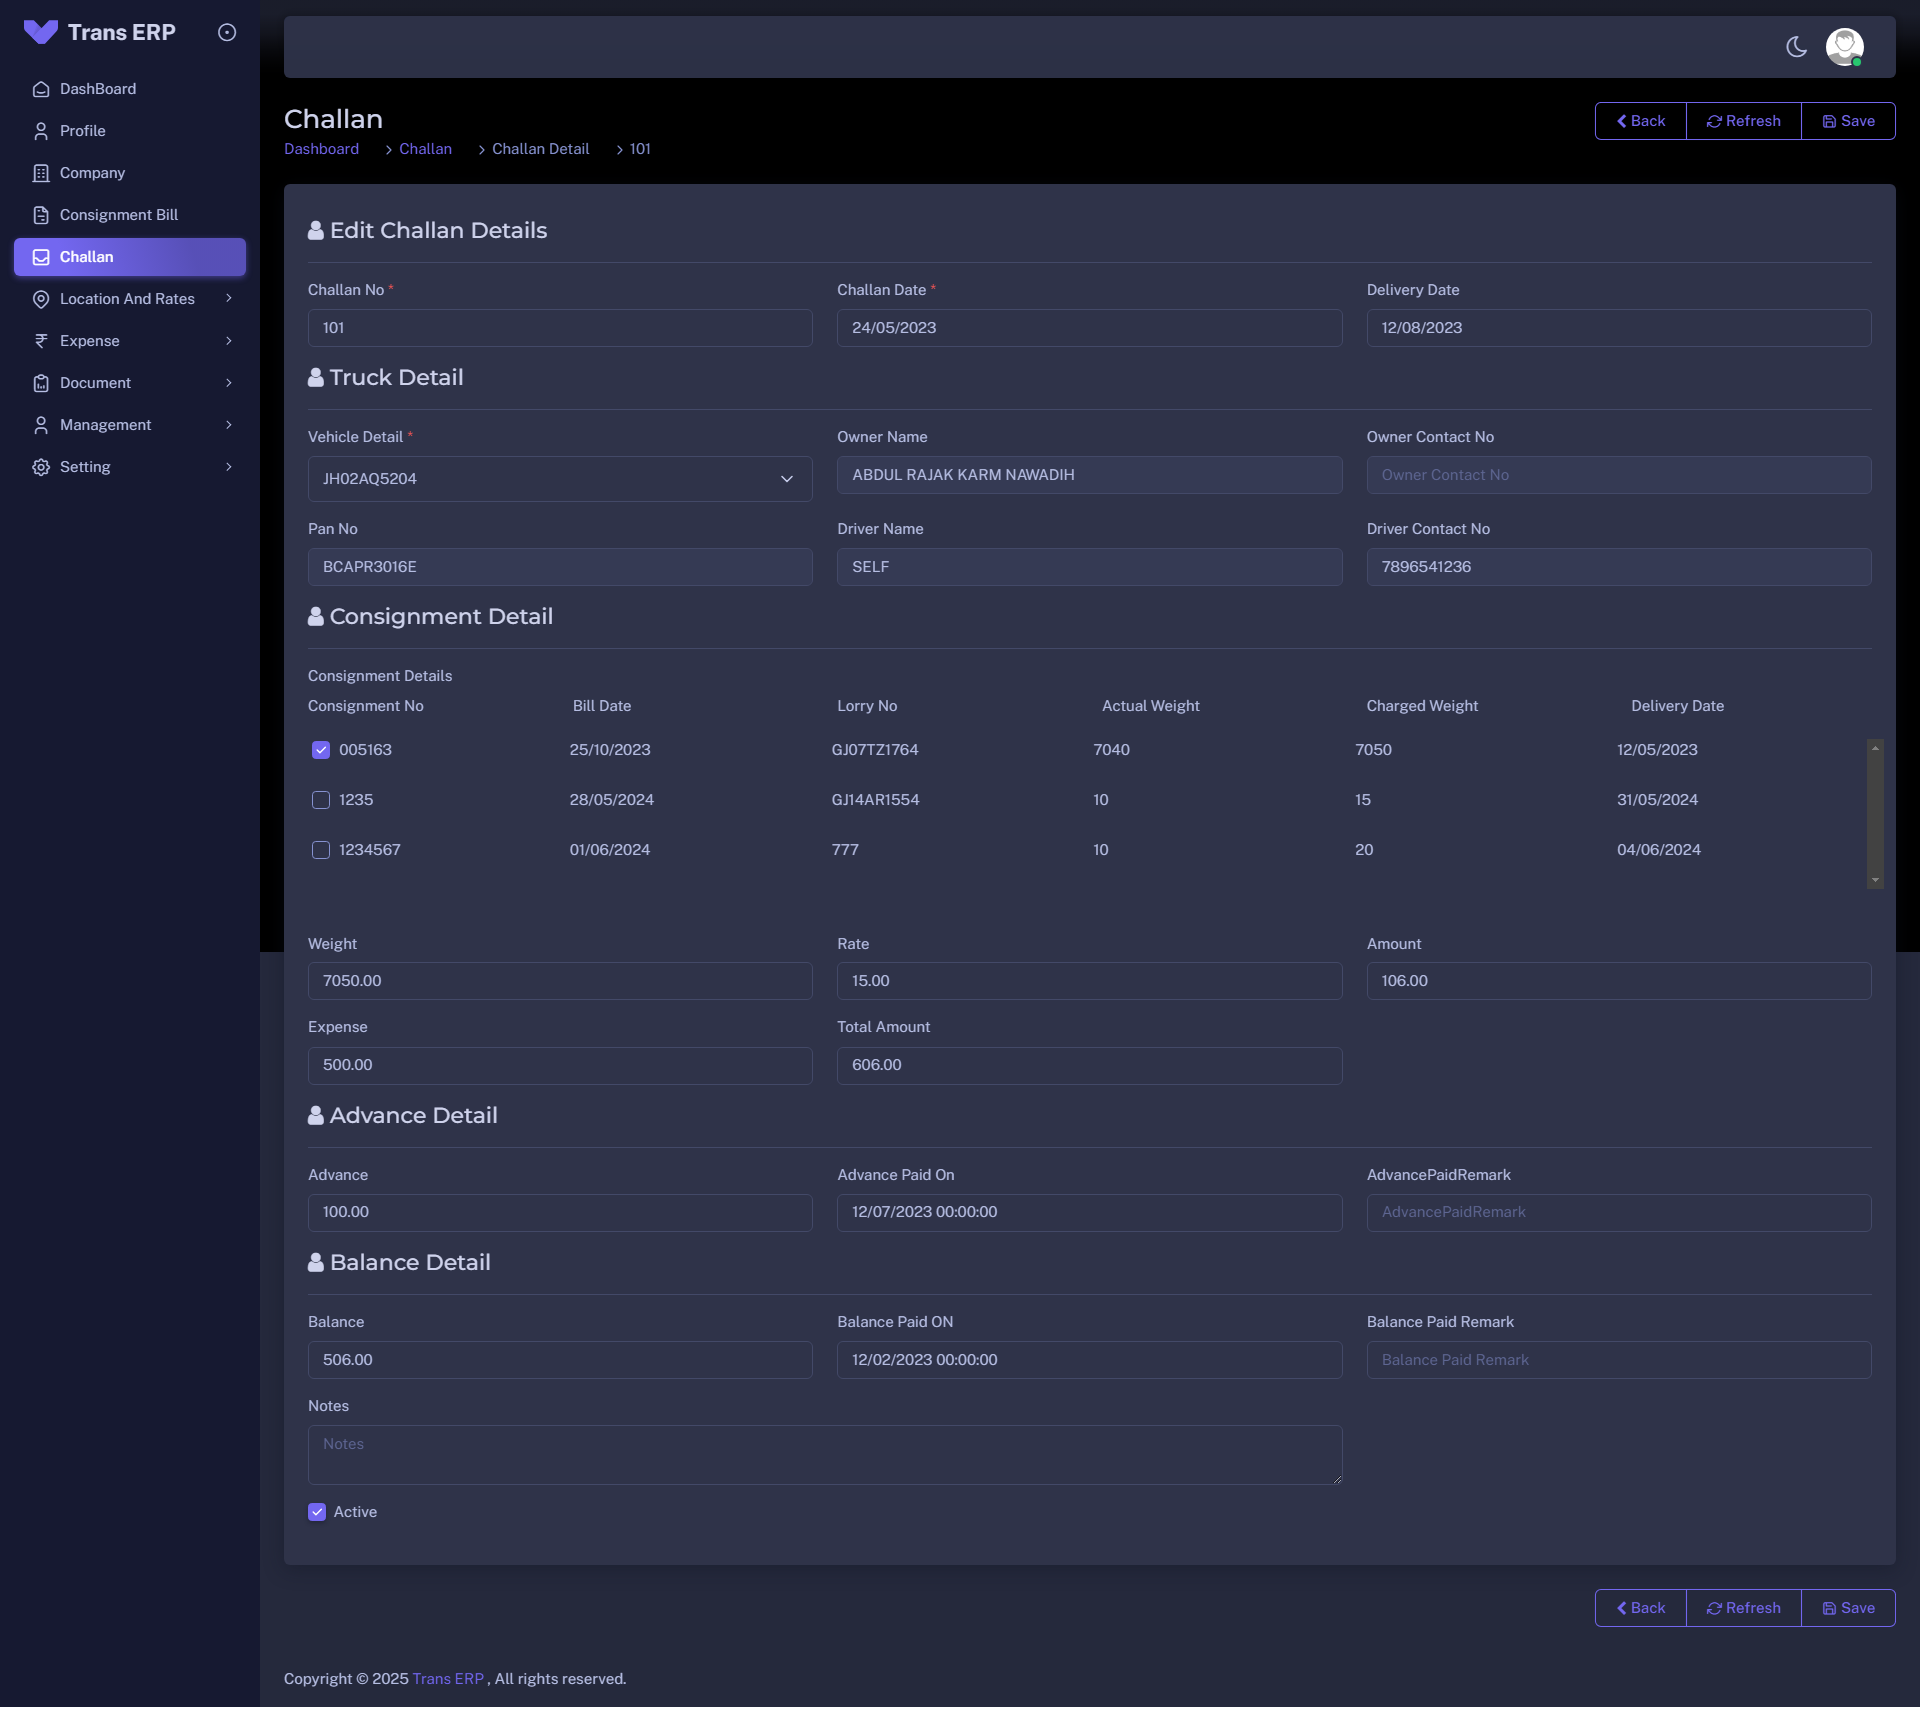The image size is (1920, 1709).
Task: Uncheck consignment 005163 checkbox
Action: tap(321, 750)
